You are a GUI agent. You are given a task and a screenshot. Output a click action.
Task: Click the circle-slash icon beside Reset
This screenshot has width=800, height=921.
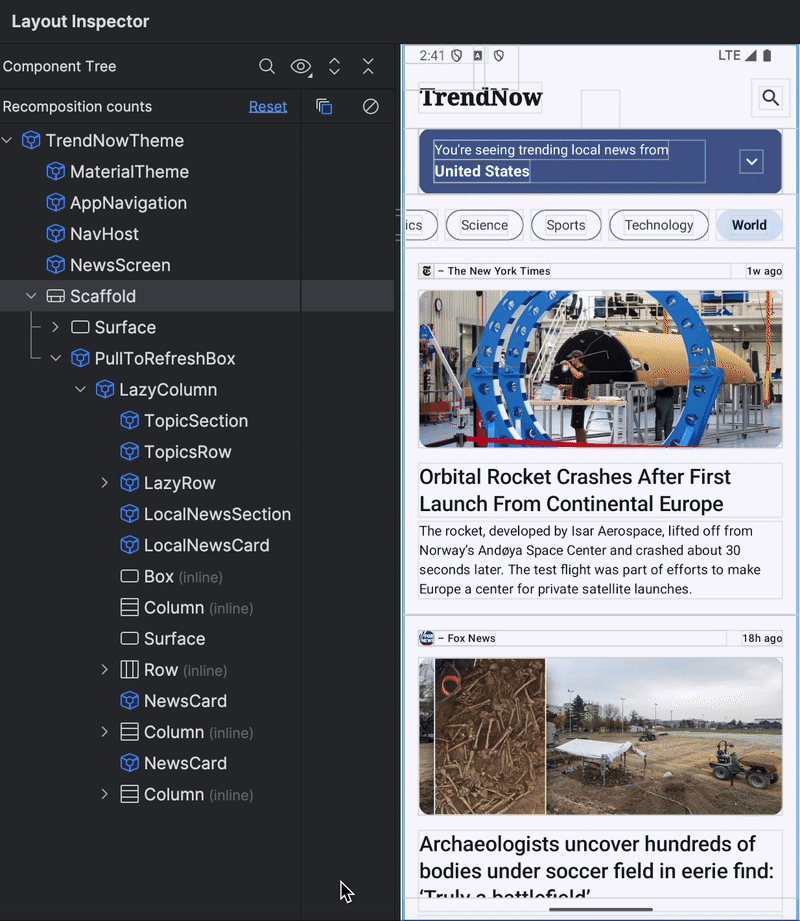click(x=371, y=106)
